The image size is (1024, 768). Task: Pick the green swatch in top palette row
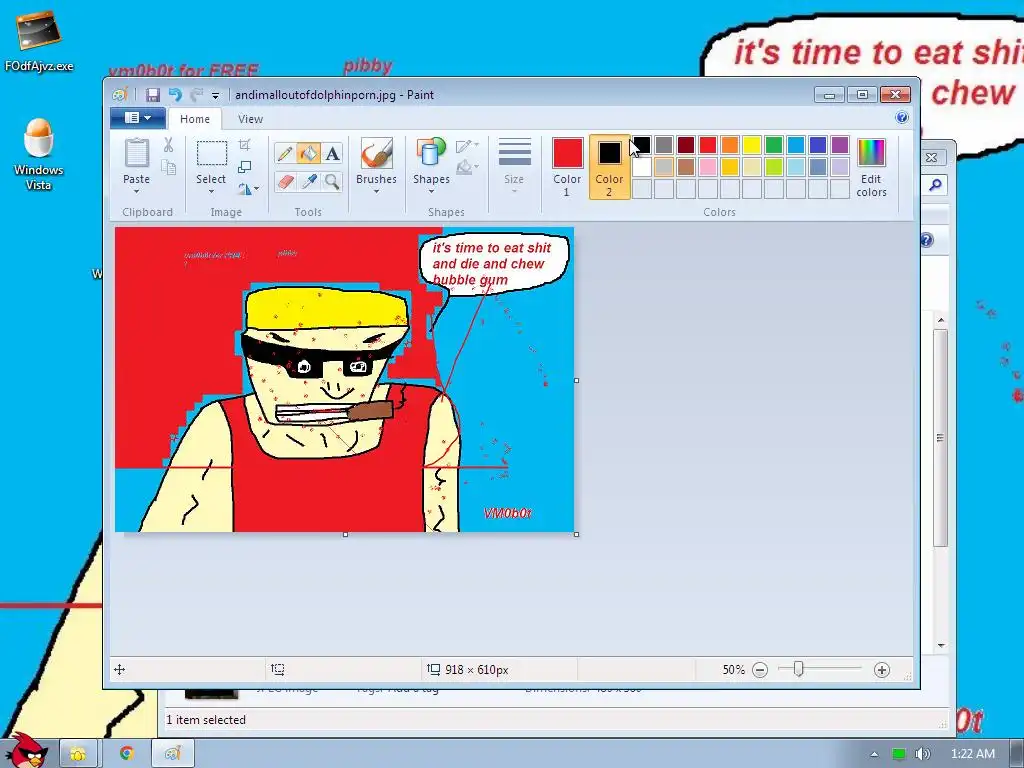tap(774, 145)
